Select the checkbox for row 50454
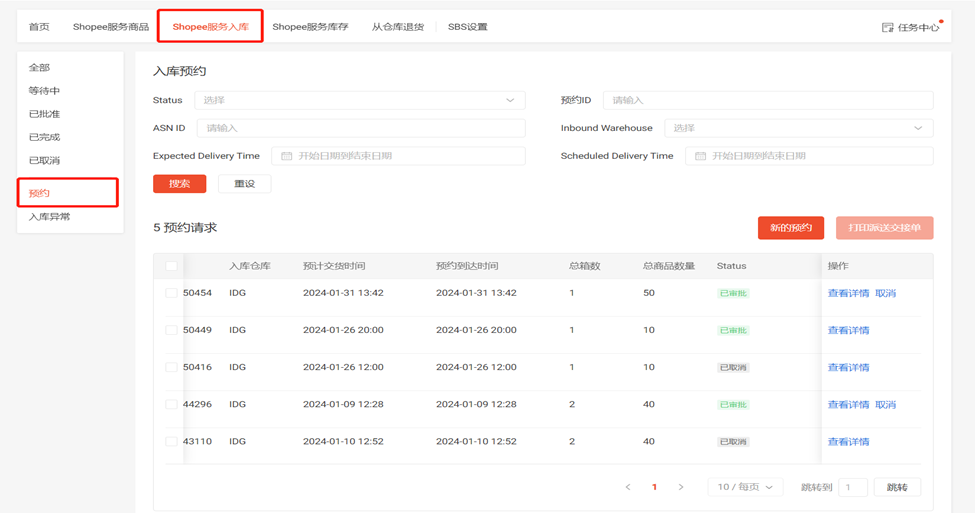The width and height of the screenshot is (975, 513). pyautogui.click(x=171, y=293)
